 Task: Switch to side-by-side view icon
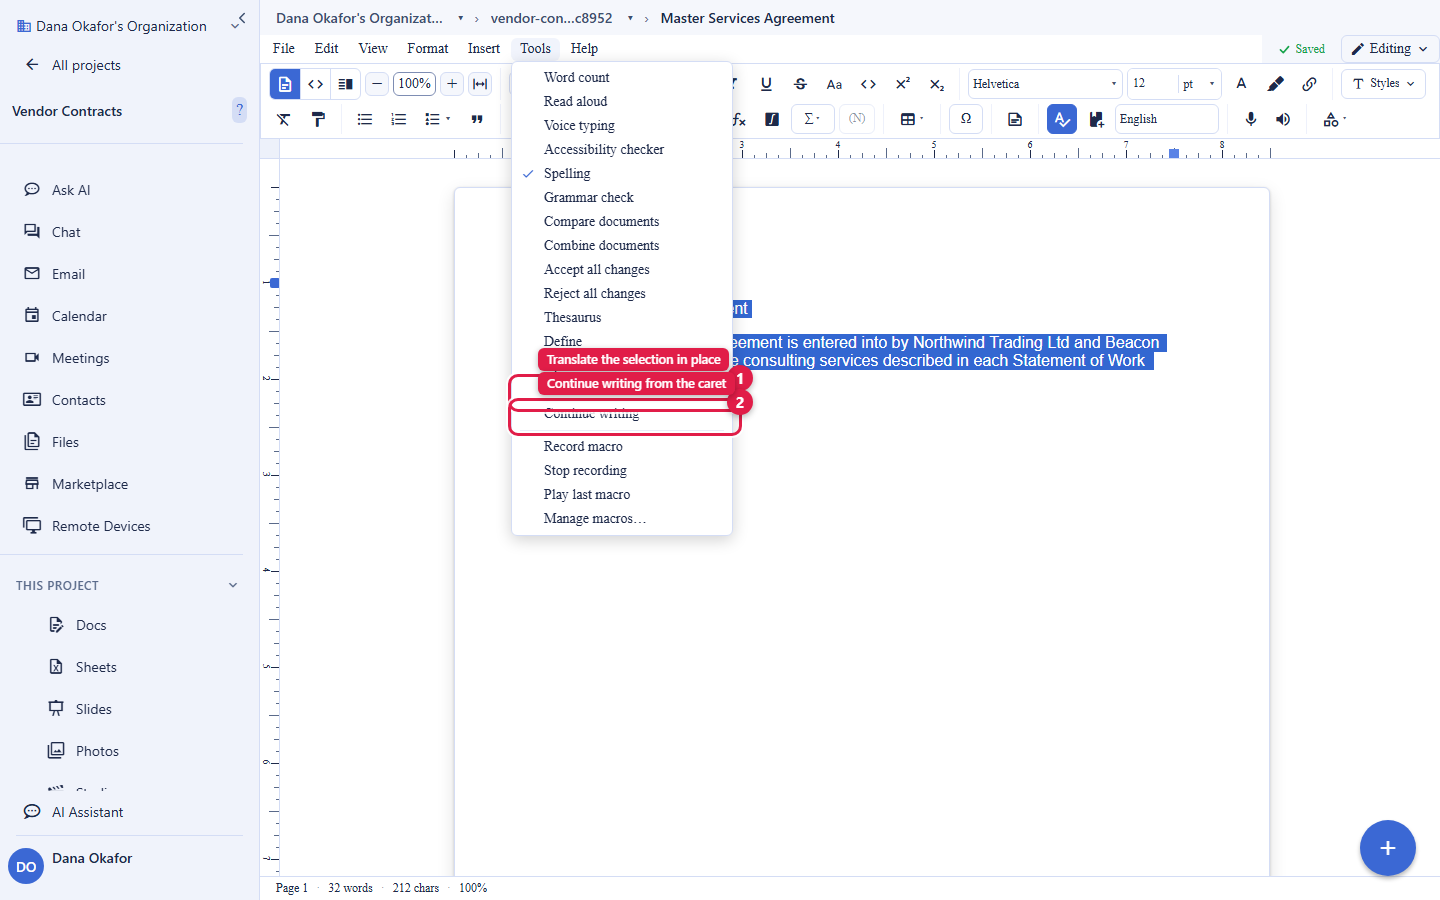(x=346, y=84)
